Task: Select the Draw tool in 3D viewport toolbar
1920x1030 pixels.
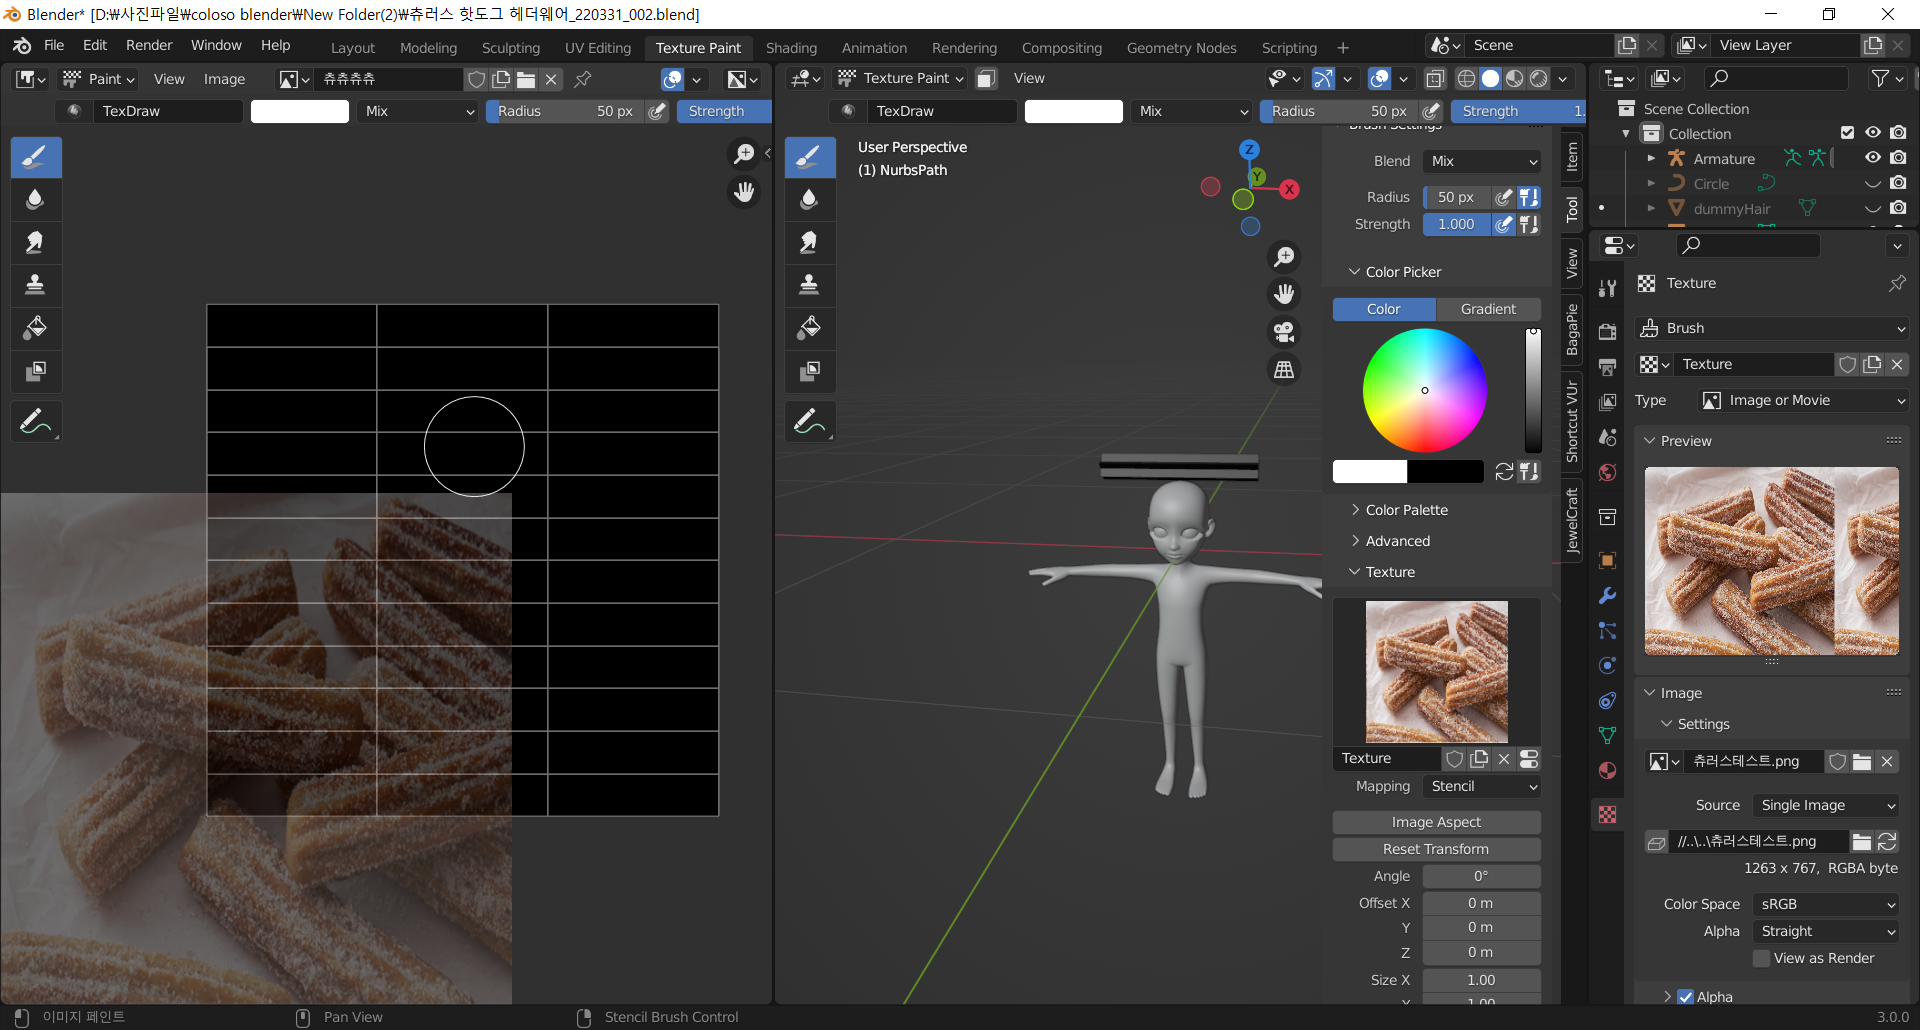Action: tap(810, 157)
